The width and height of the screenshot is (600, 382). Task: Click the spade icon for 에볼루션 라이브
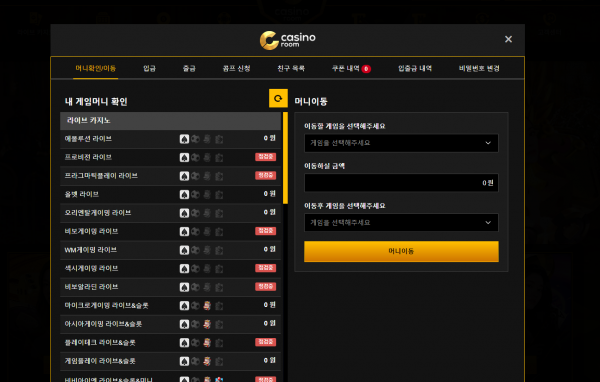pyautogui.click(x=184, y=139)
